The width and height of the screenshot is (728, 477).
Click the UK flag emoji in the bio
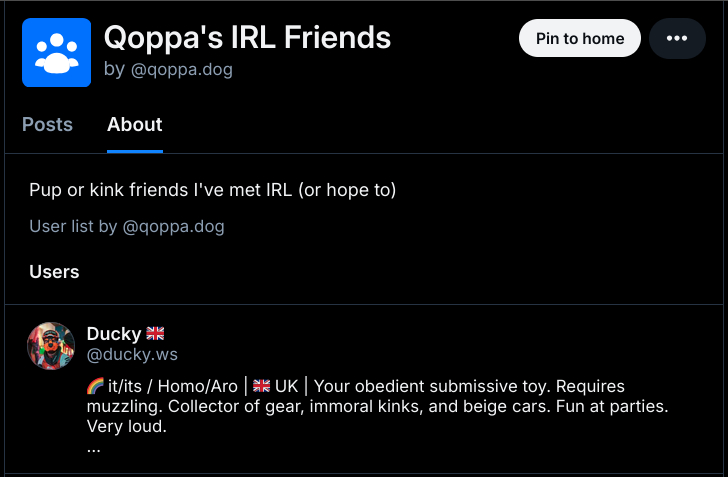[x=261, y=386]
